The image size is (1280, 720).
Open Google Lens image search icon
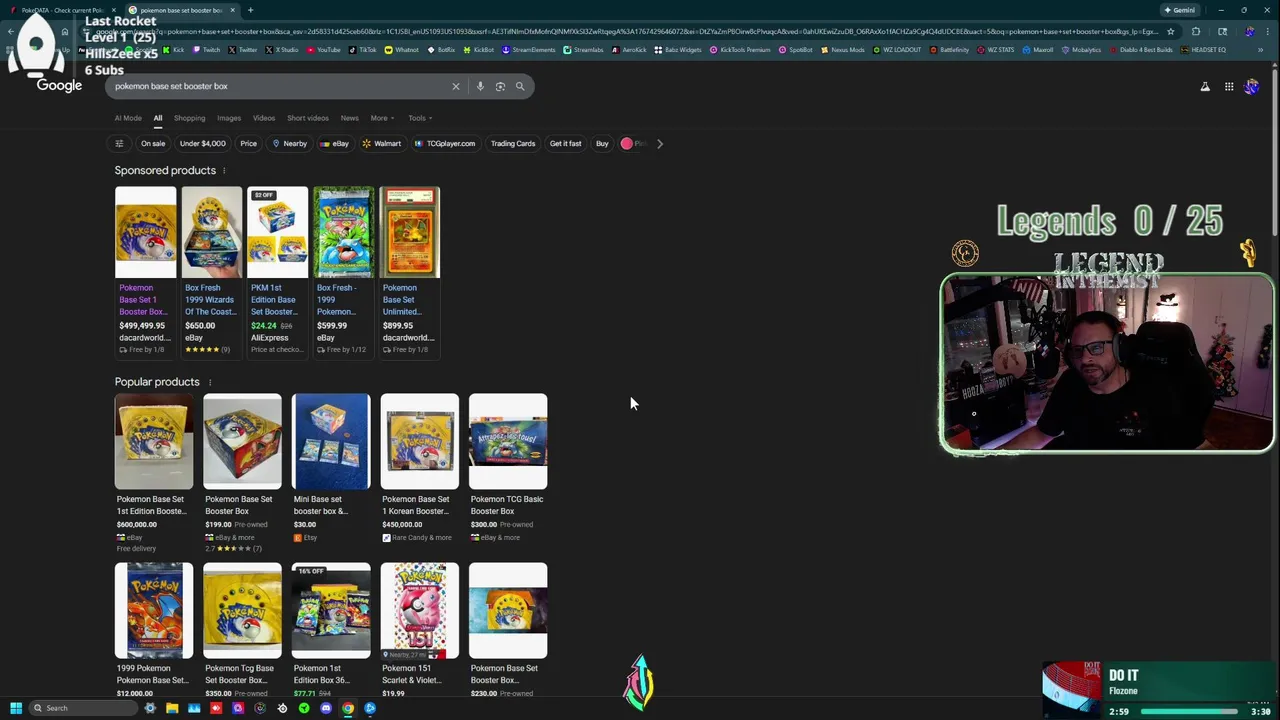tap(500, 86)
